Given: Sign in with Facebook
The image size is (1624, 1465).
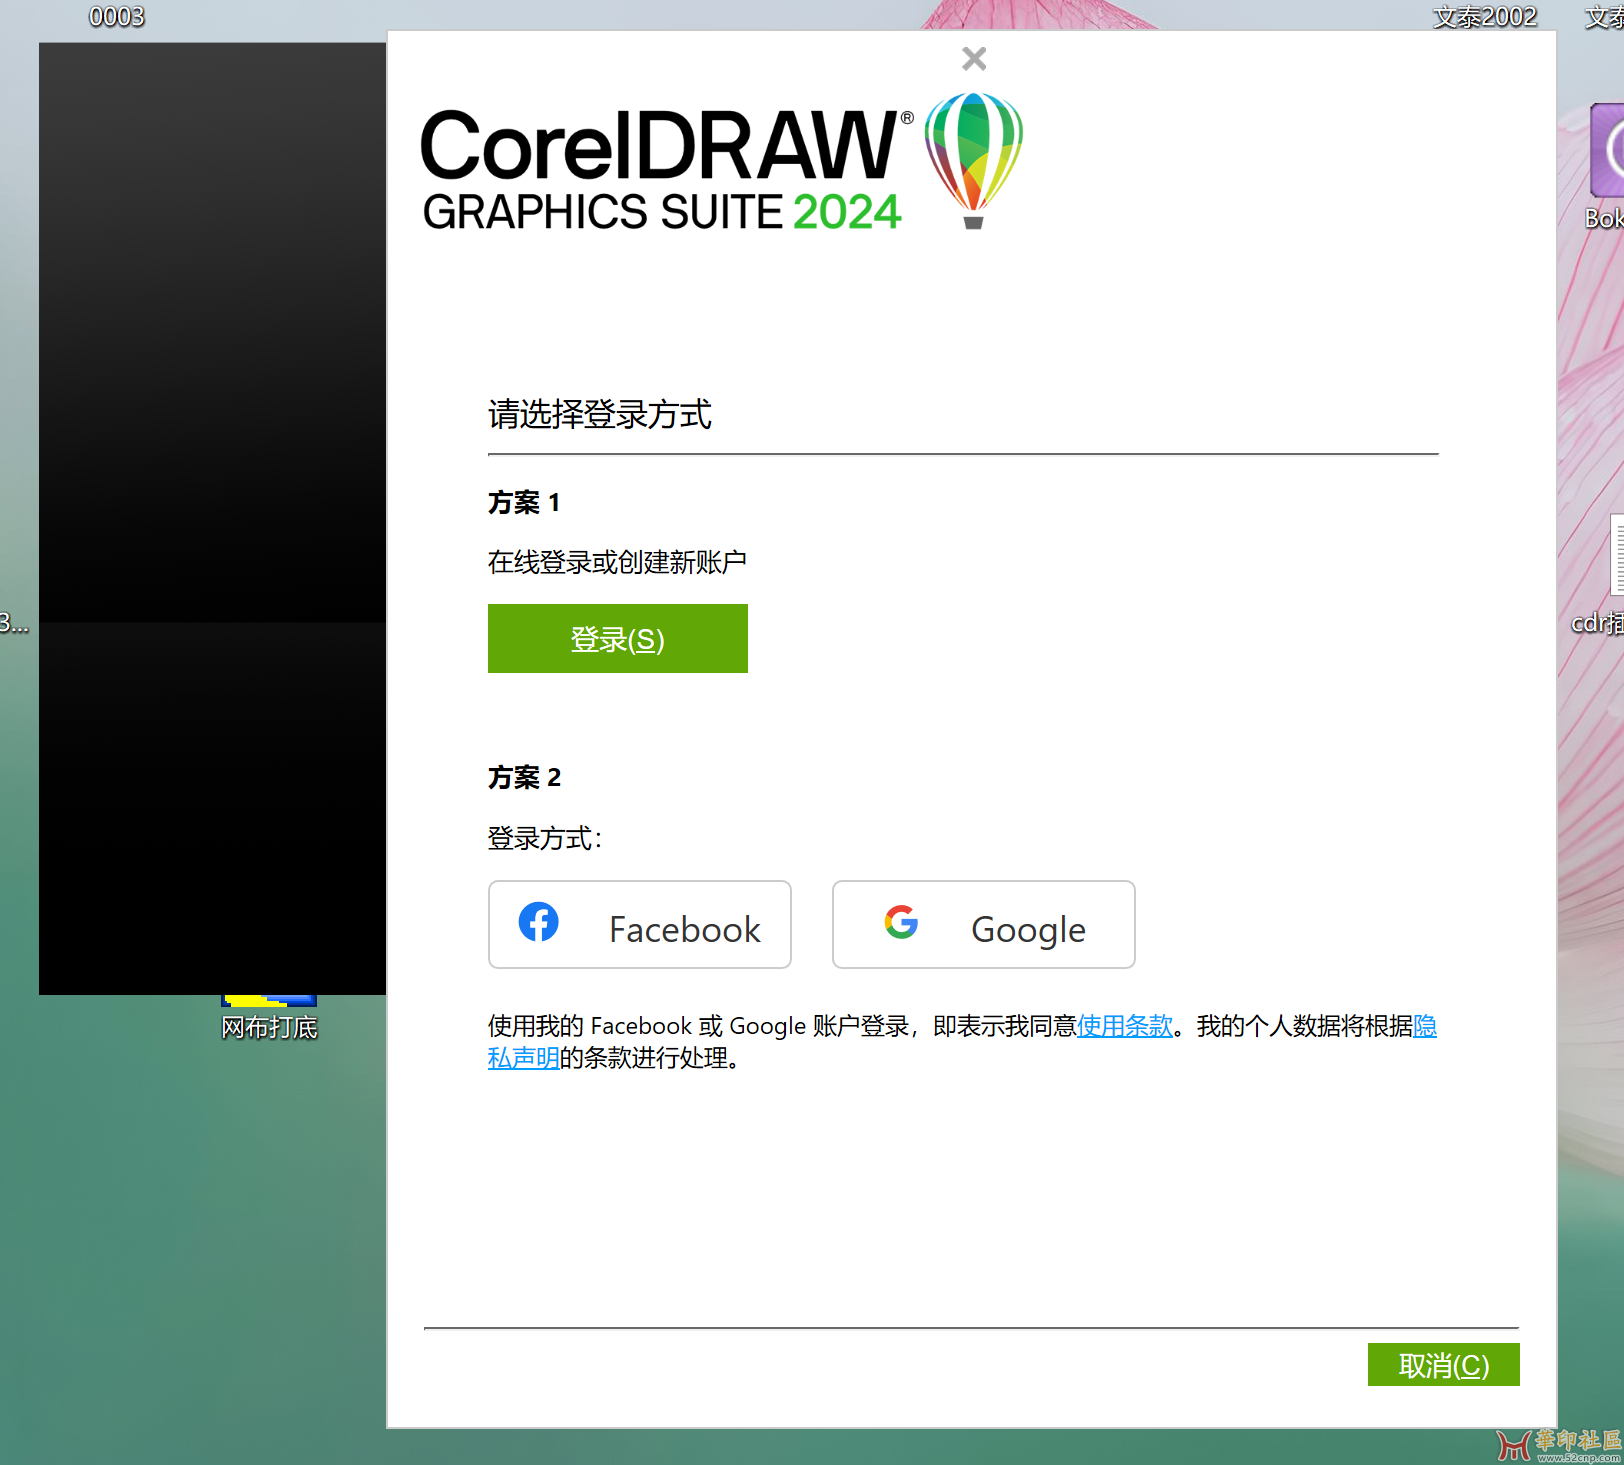Looking at the screenshot, I should point(640,924).
